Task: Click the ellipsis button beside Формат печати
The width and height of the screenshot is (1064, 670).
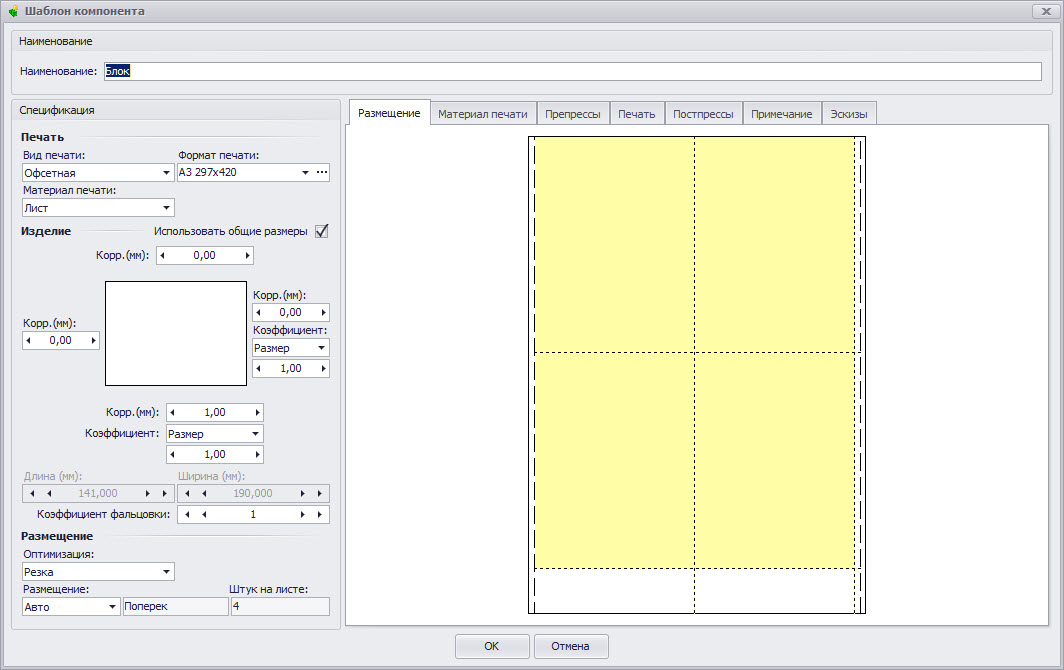Action: click(x=322, y=172)
